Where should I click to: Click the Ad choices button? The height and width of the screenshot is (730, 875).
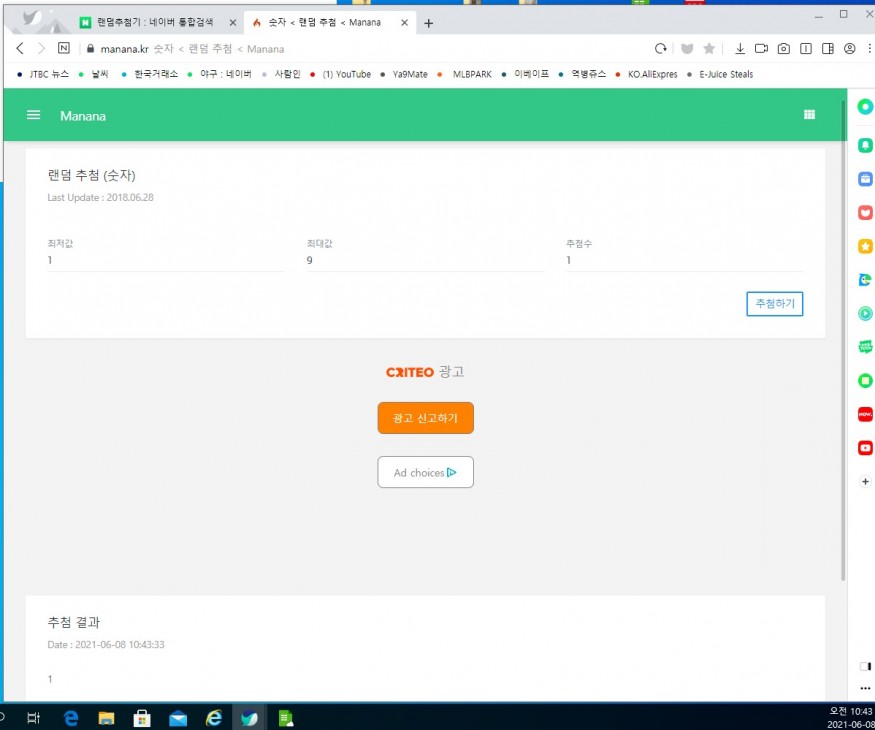[x=425, y=472]
